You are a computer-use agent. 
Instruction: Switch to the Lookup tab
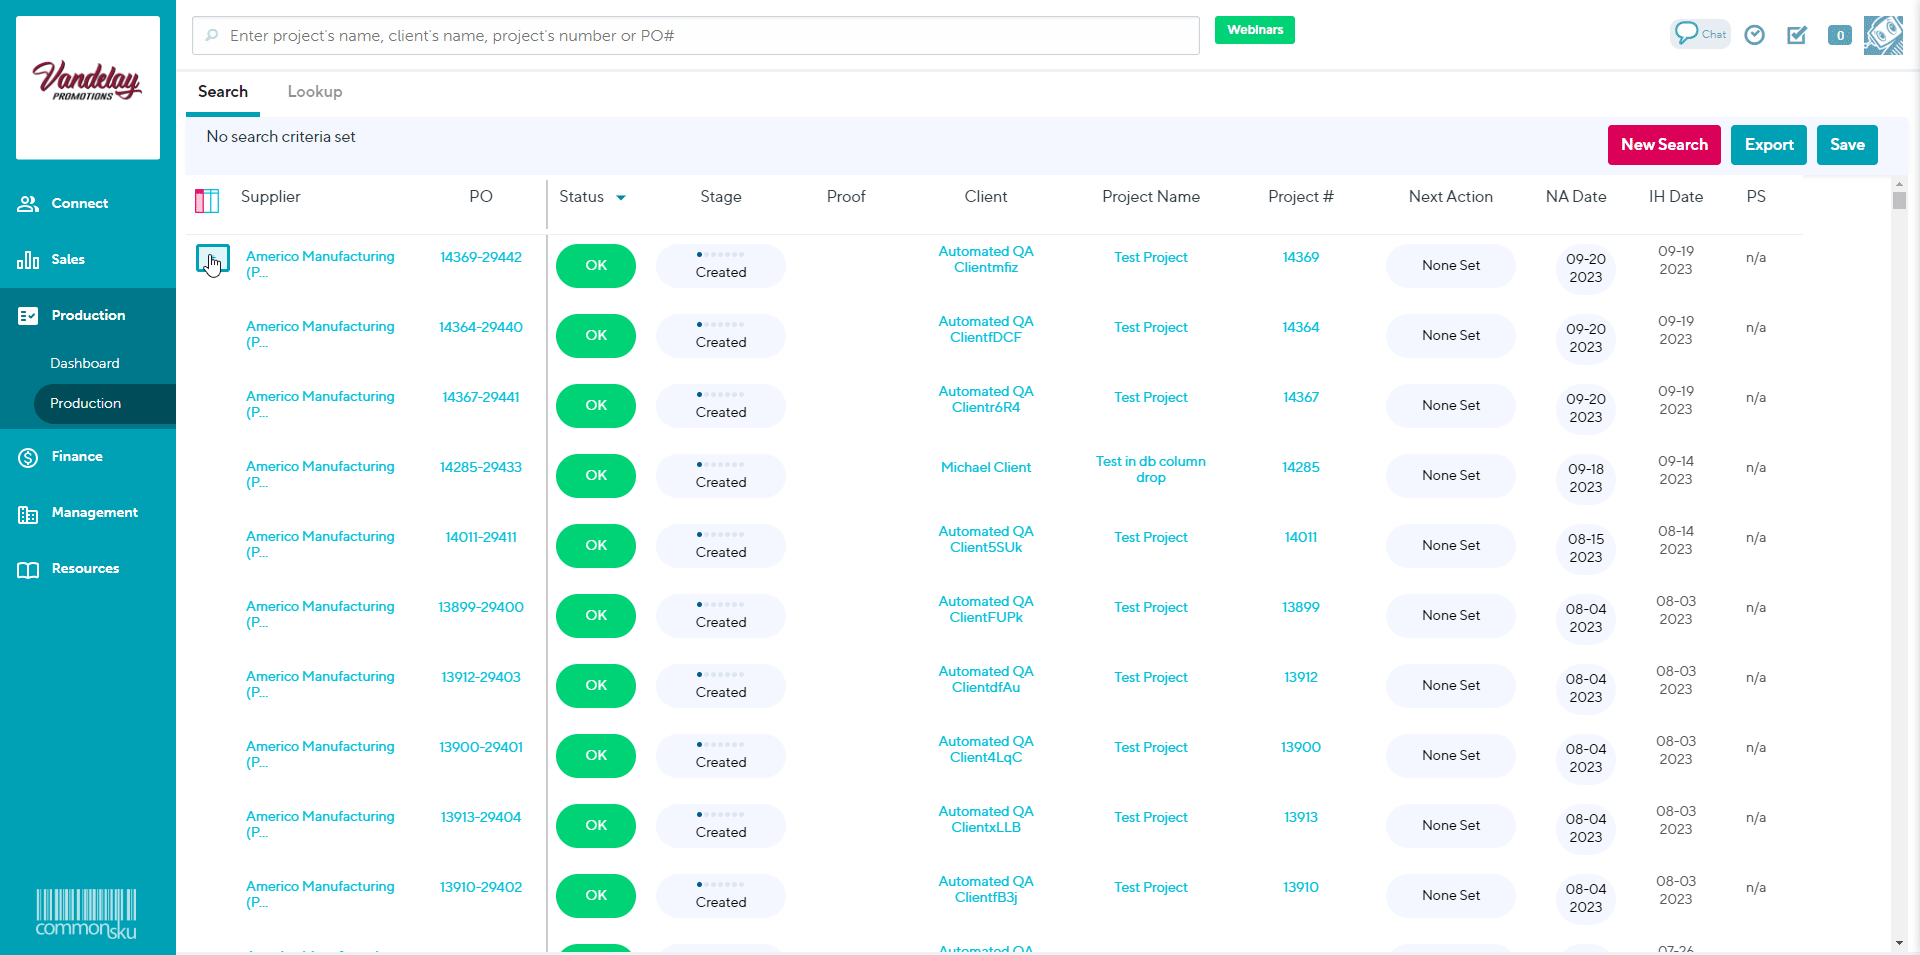point(314,91)
